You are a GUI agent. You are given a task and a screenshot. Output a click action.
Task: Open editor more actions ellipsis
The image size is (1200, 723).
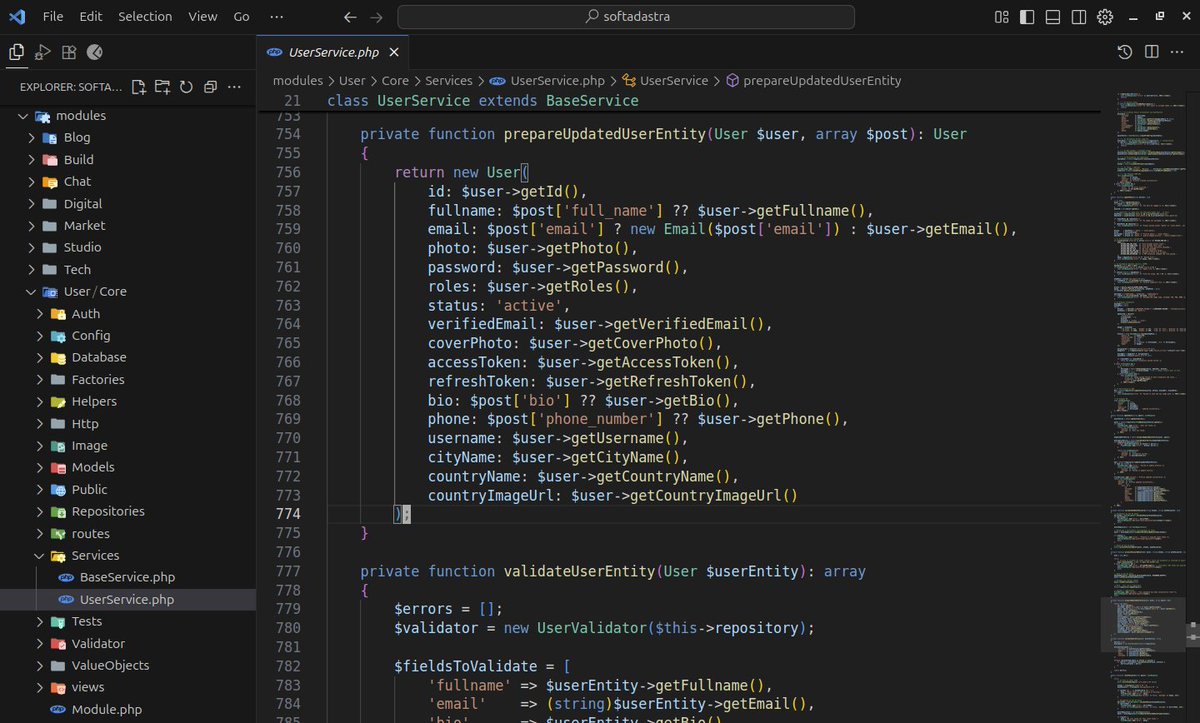click(1178, 52)
